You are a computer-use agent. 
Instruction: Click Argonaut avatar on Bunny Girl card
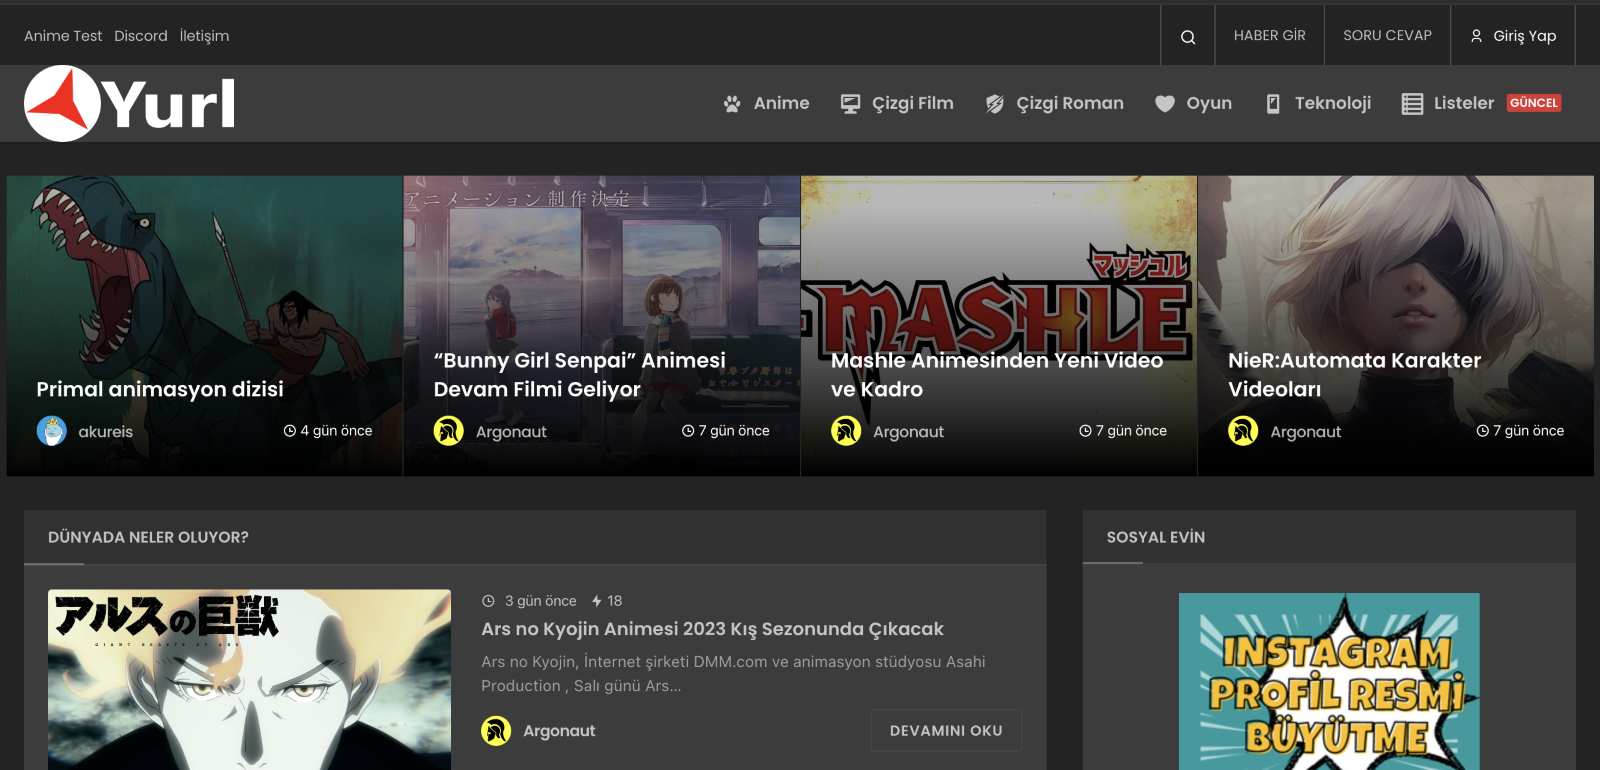point(448,431)
